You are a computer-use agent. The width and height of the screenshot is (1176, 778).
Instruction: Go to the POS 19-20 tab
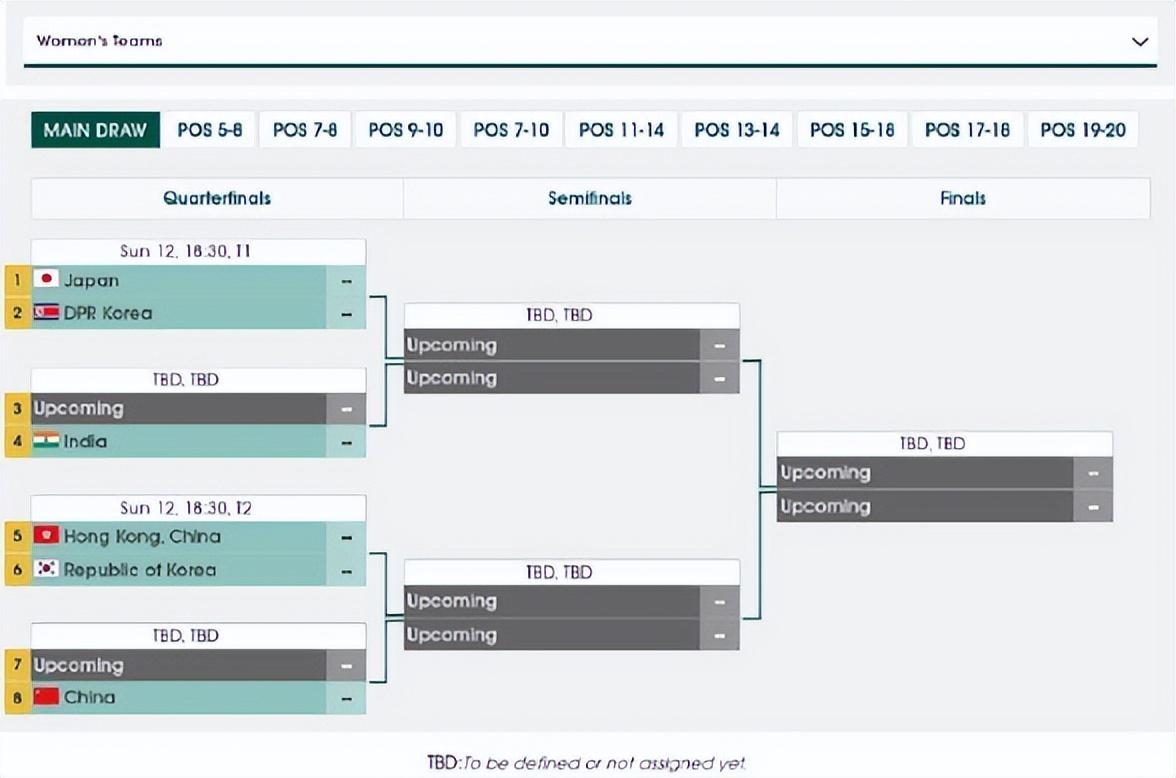coord(1083,130)
